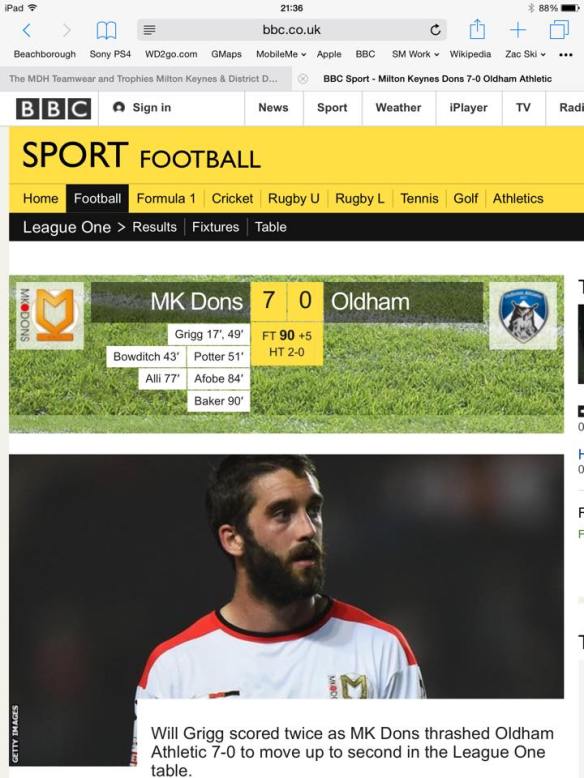Select the Formula 1 sport tab
The width and height of the screenshot is (584, 778).
coord(166,198)
